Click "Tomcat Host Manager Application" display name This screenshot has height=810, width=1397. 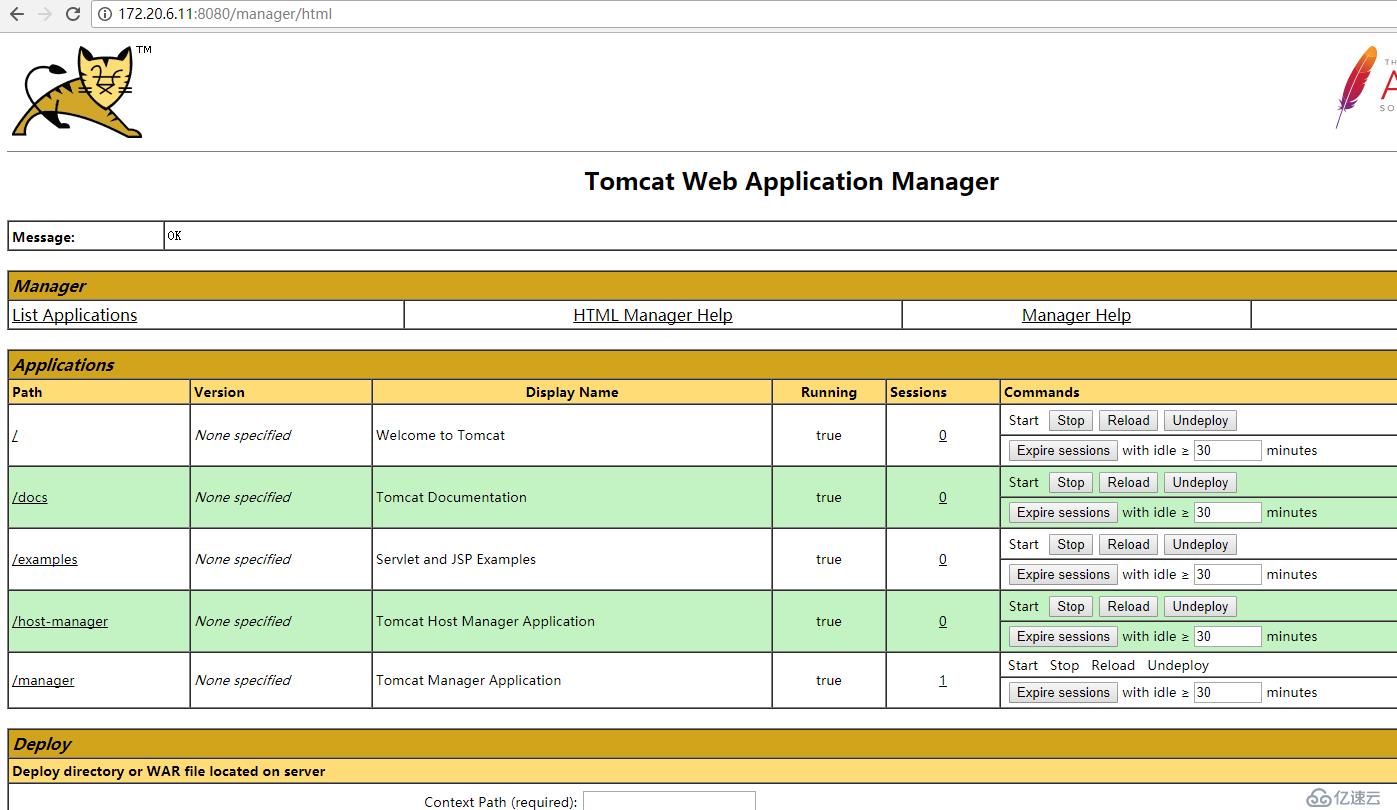485,621
